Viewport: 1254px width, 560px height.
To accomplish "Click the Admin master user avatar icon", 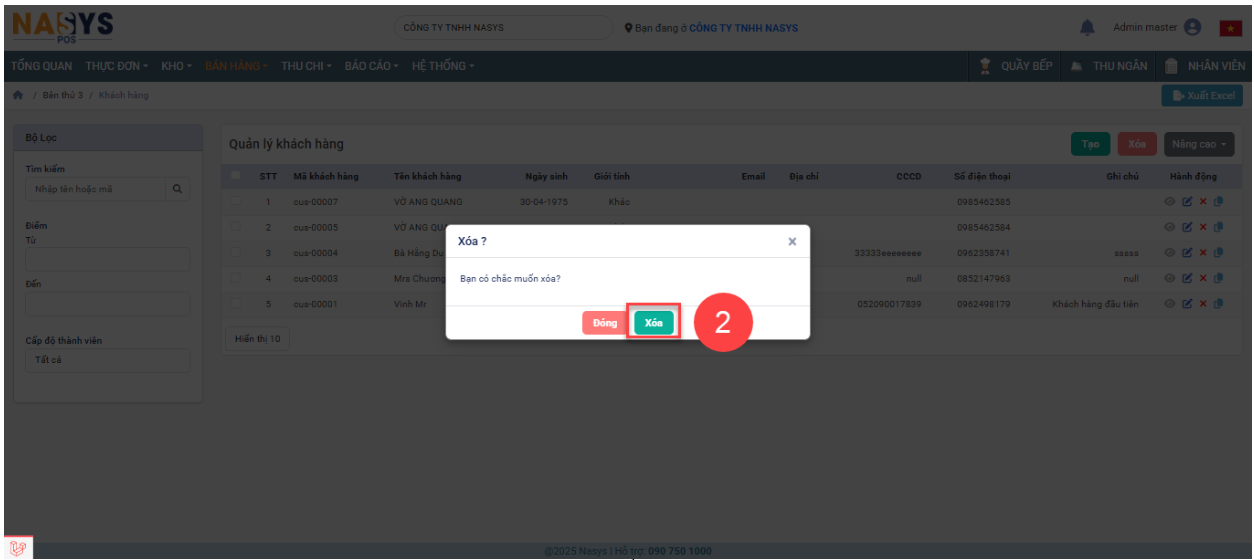I will (1192, 28).
